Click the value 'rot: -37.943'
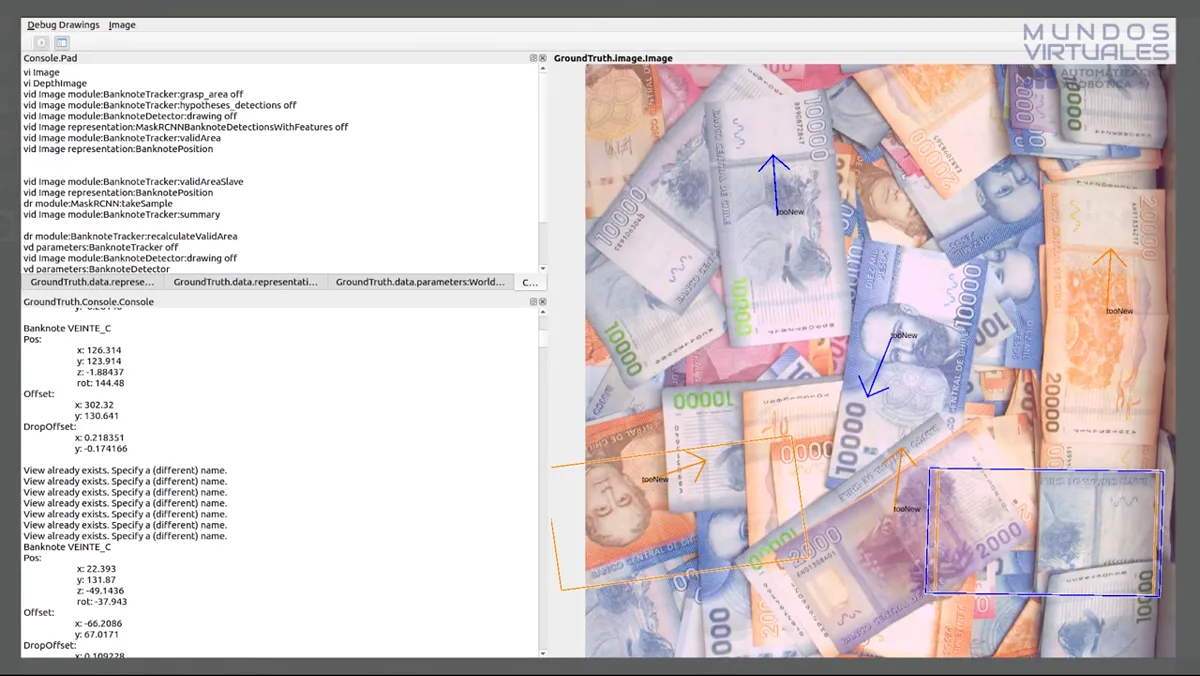The image size is (1200, 676). 101,602
